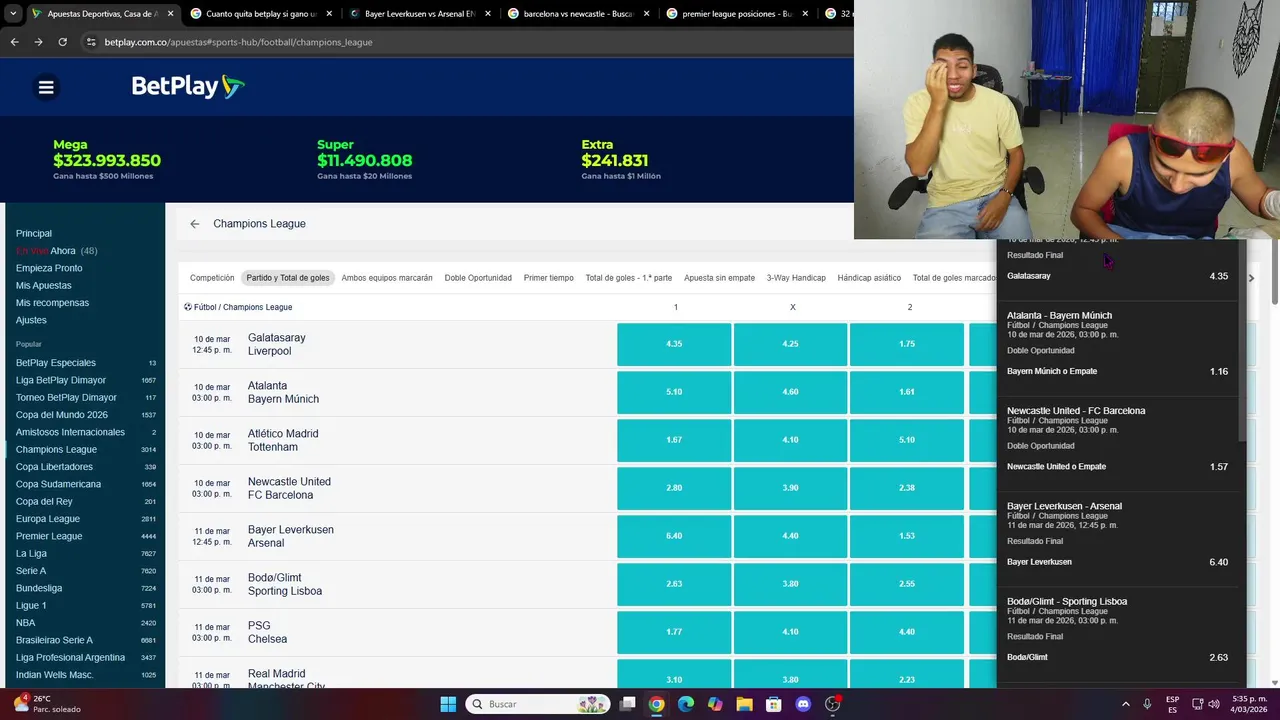
Task: Show hidden system tray icons
Action: click(1125, 704)
